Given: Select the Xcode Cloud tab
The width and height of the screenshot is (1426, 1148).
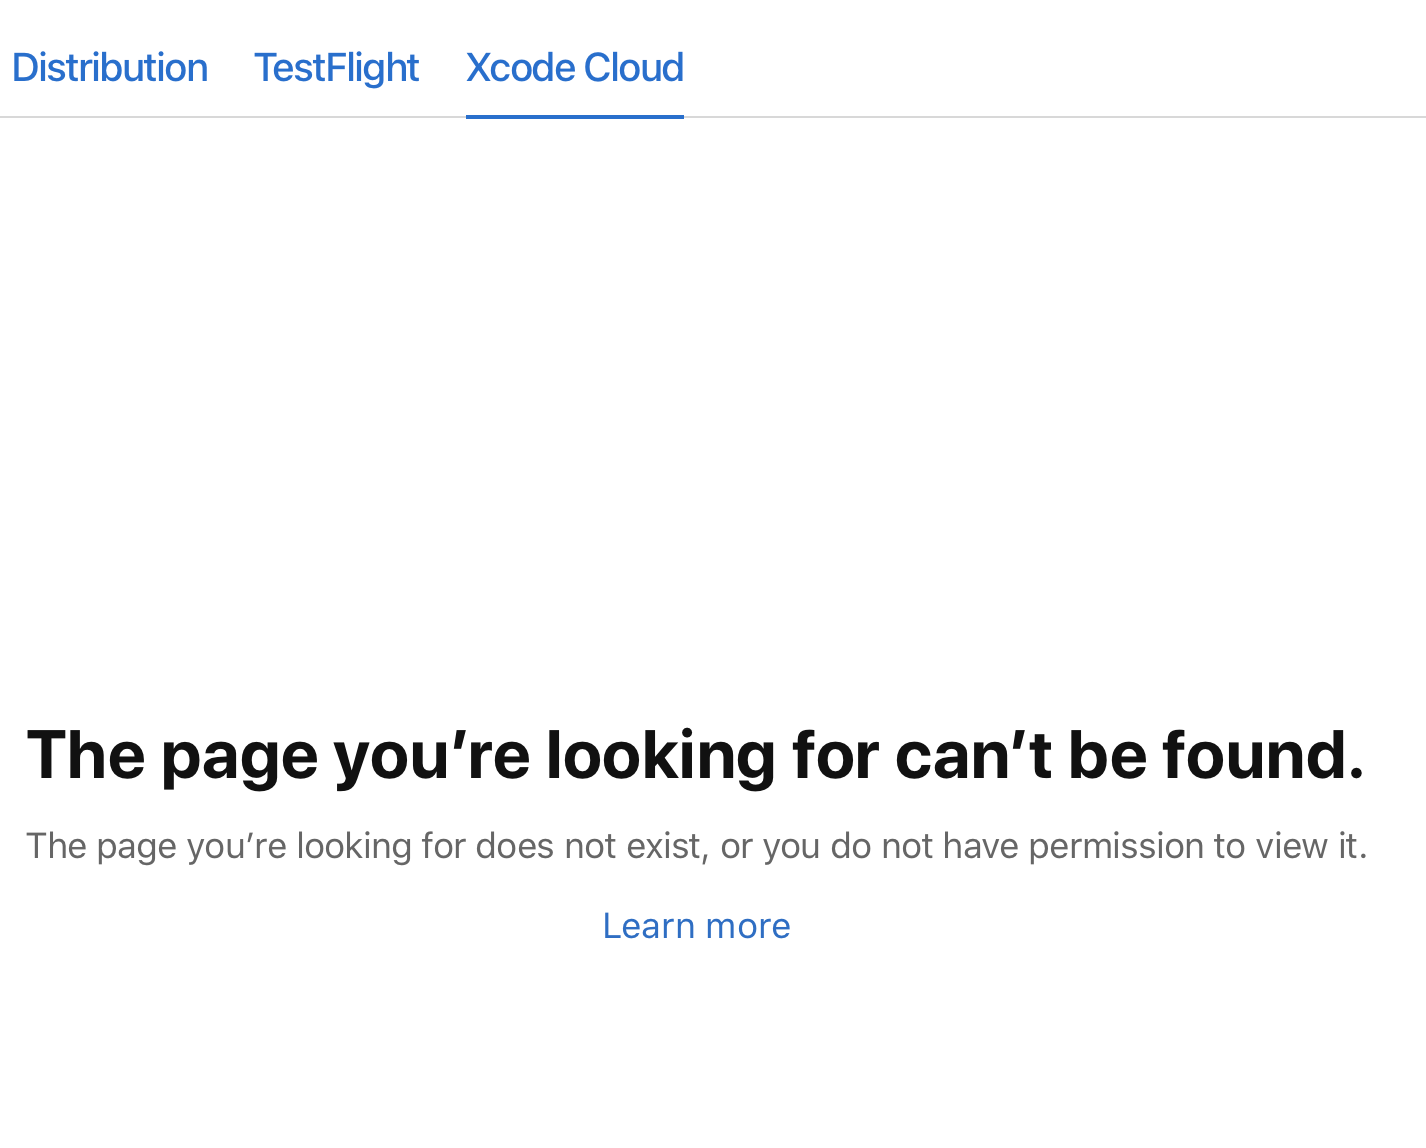Looking at the screenshot, I should (x=574, y=68).
